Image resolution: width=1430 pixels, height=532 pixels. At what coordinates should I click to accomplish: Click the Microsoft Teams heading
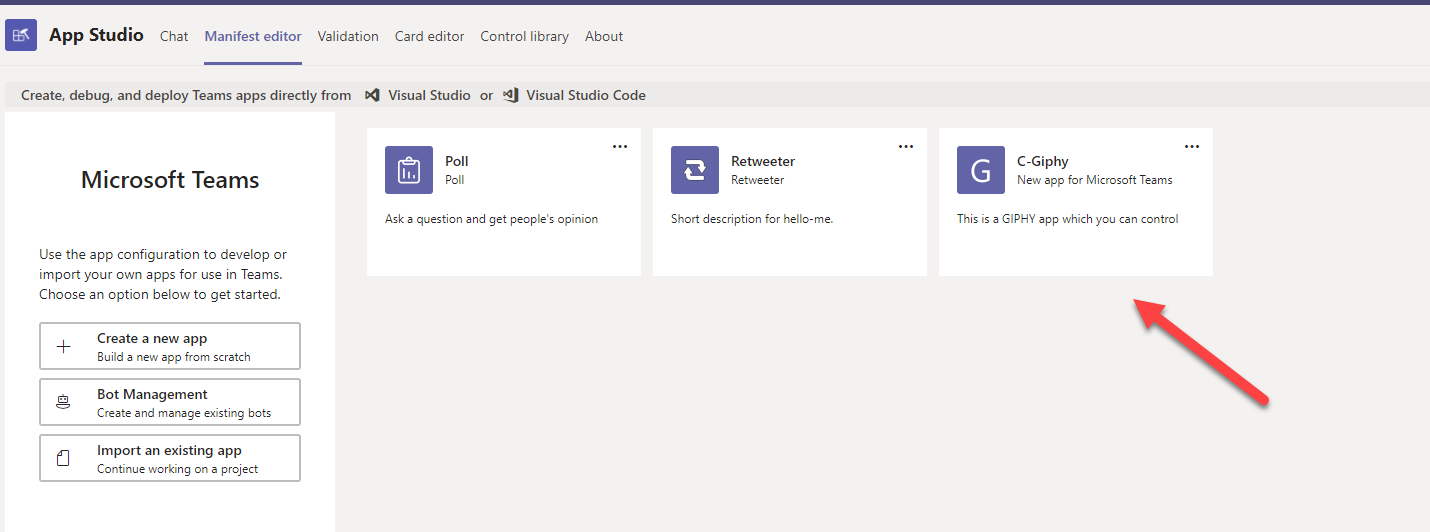coord(170,180)
